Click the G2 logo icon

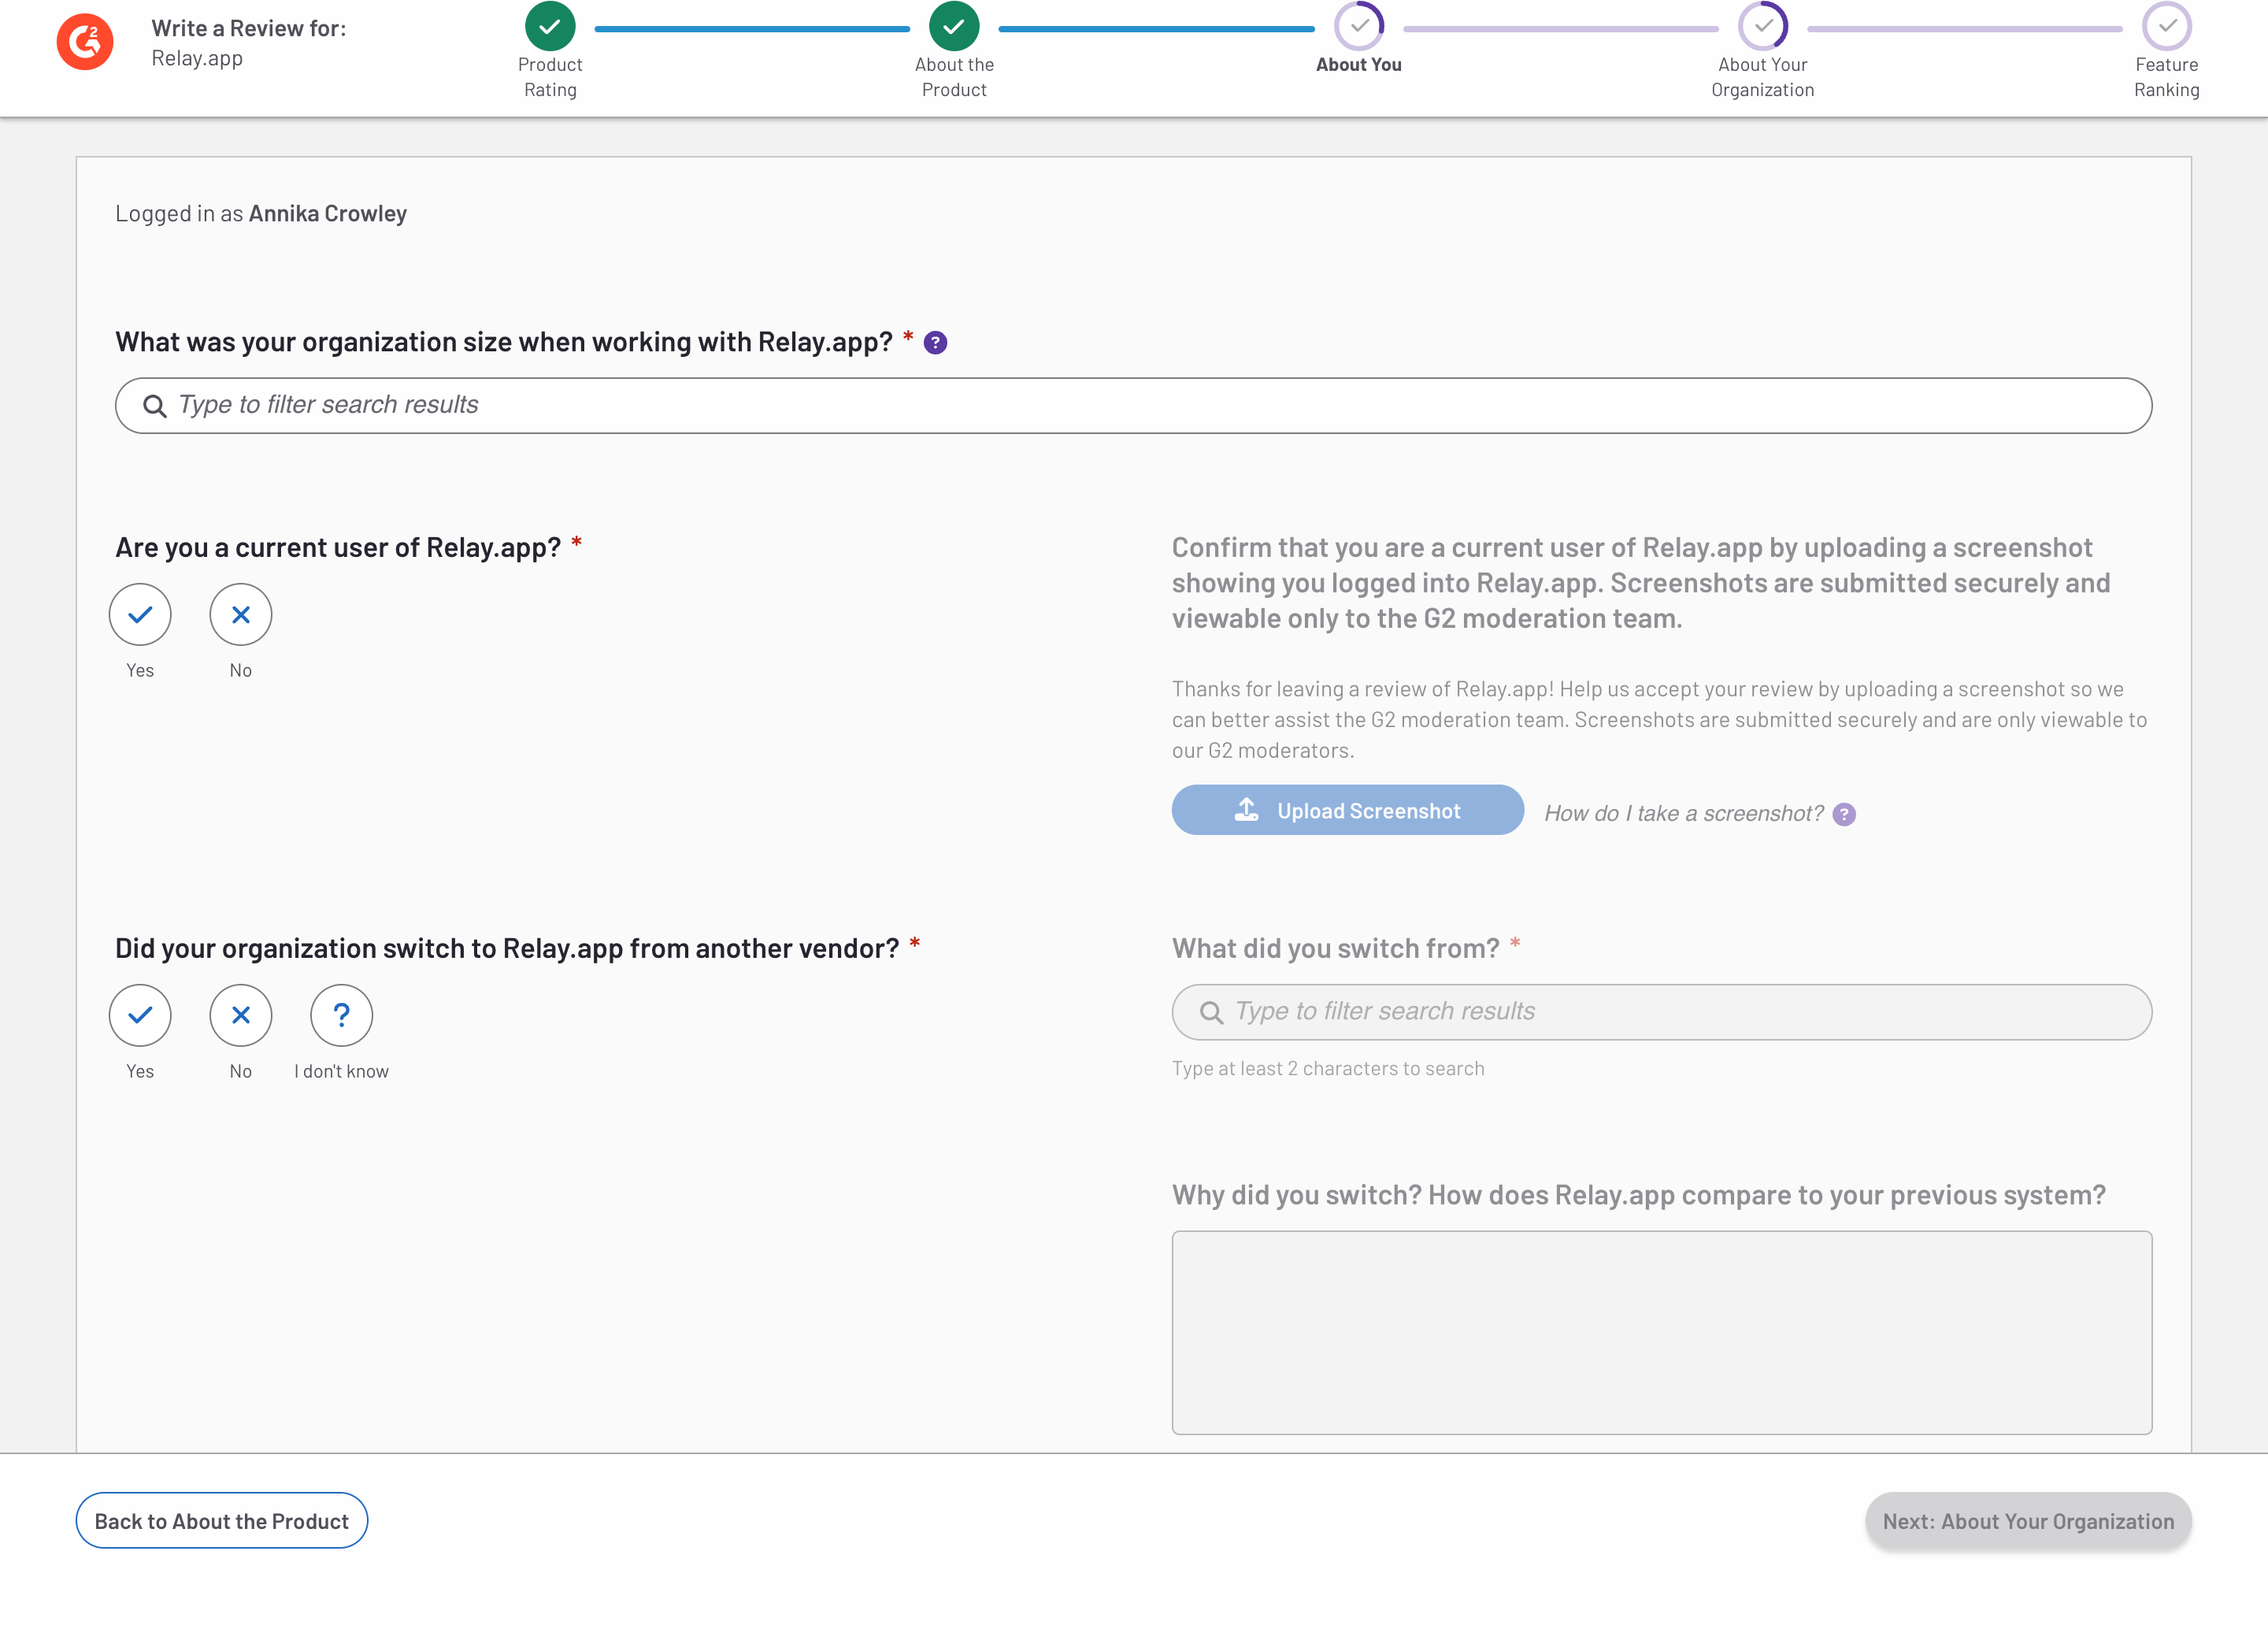85,42
